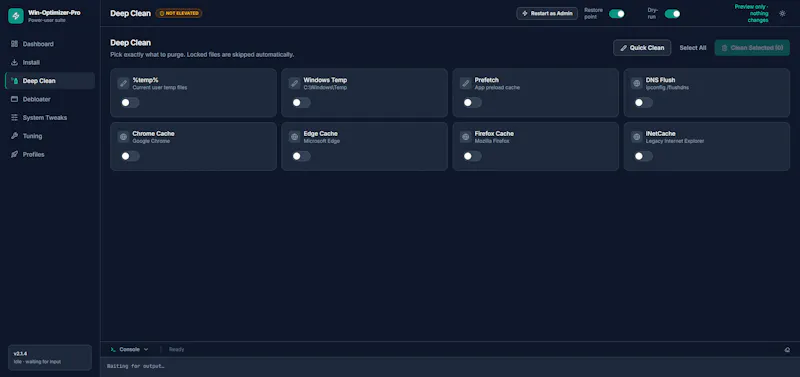This screenshot has width=800, height=377.
Task: Navigate to System Tweaks
Action: click(50, 117)
